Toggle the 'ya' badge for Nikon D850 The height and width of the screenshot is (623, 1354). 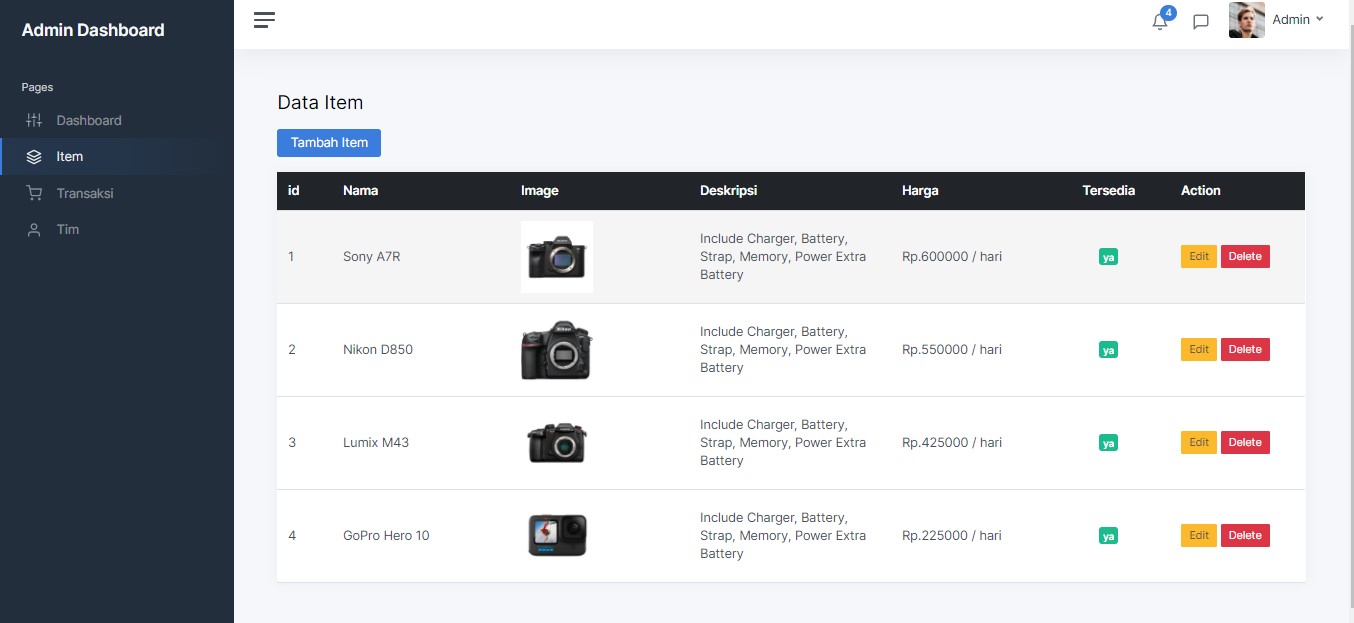(x=1108, y=349)
